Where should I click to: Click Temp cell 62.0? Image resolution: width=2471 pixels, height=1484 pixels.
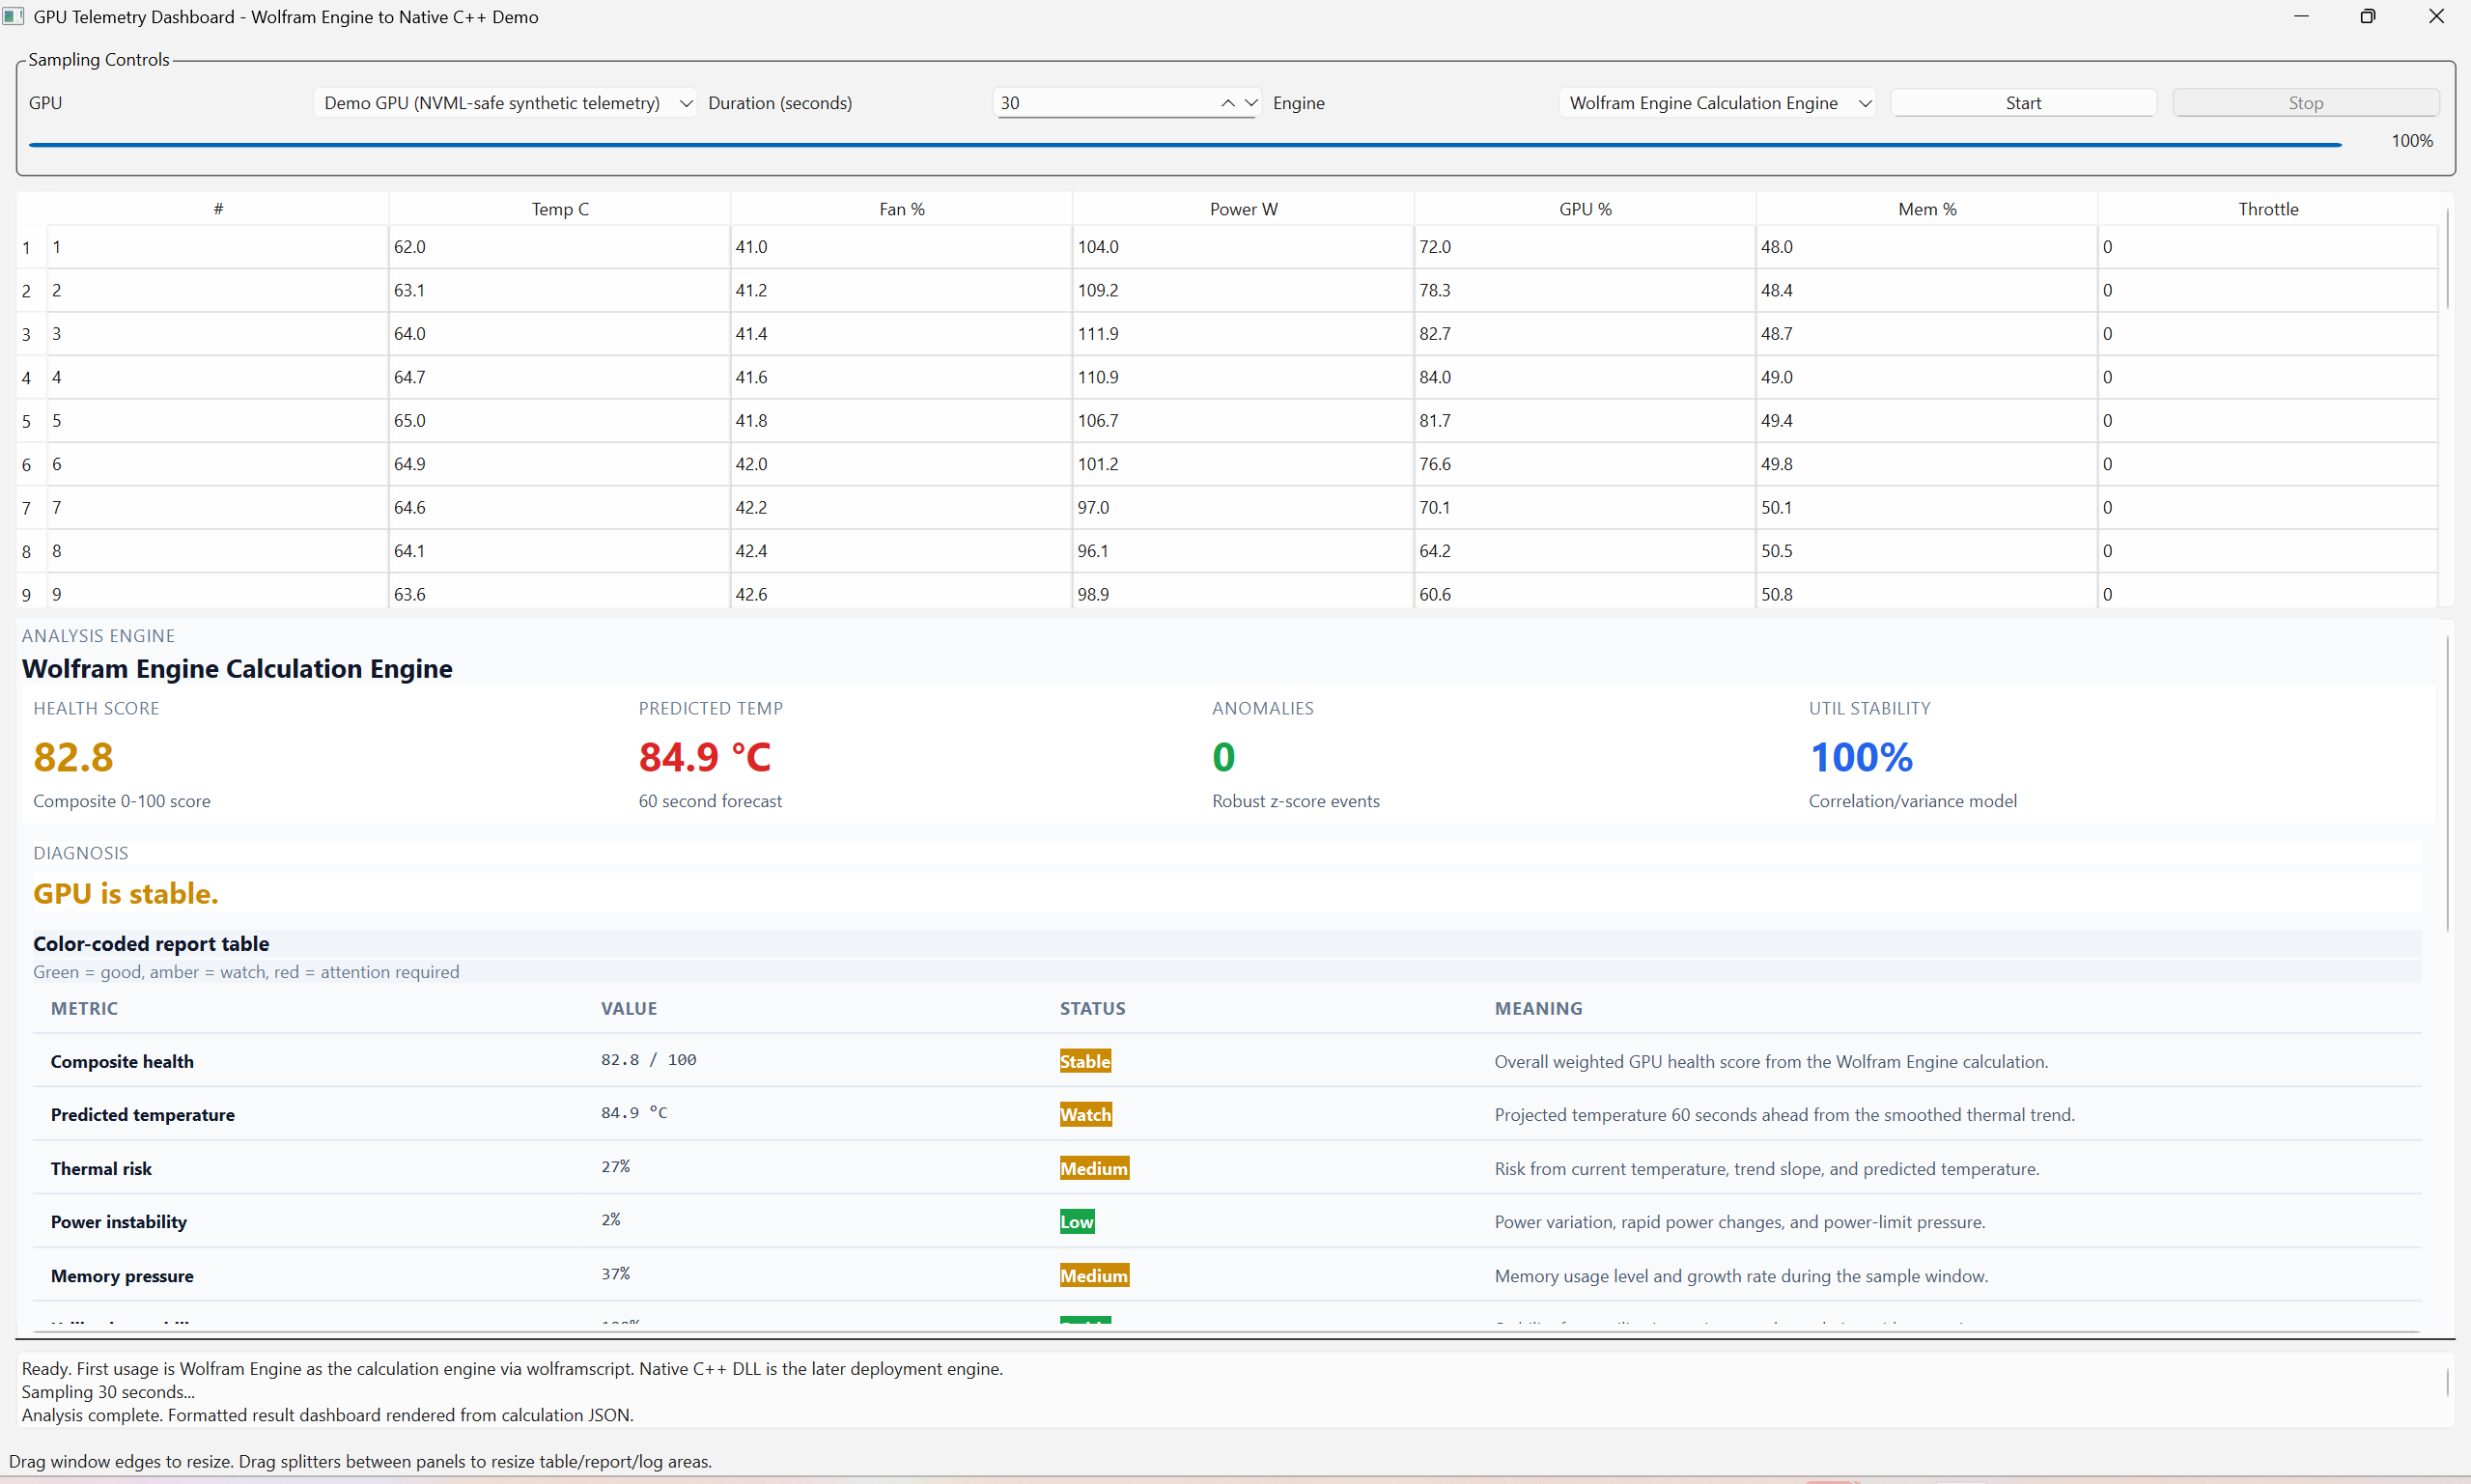(560, 247)
